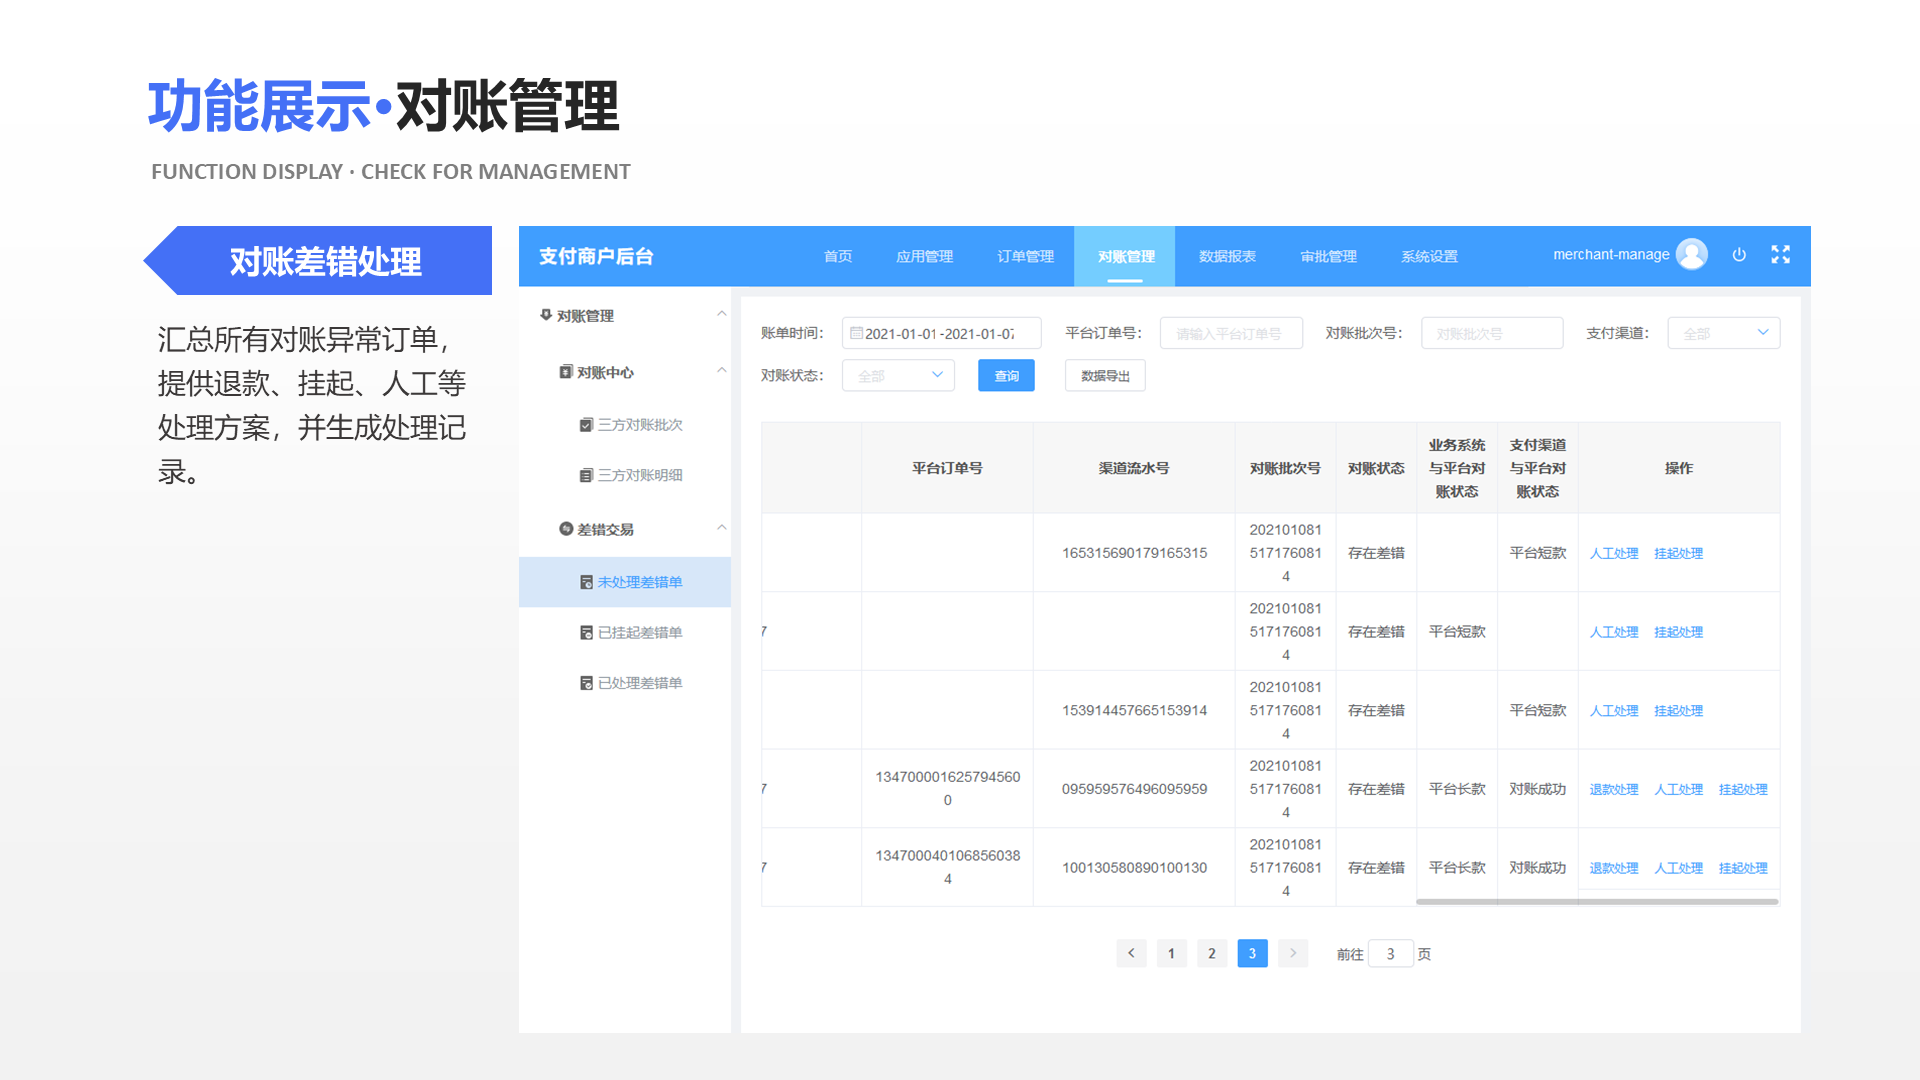This screenshot has width=1920, height=1080.
Task: Click the 未处理差错单 calendar icon
Action: (x=586, y=582)
